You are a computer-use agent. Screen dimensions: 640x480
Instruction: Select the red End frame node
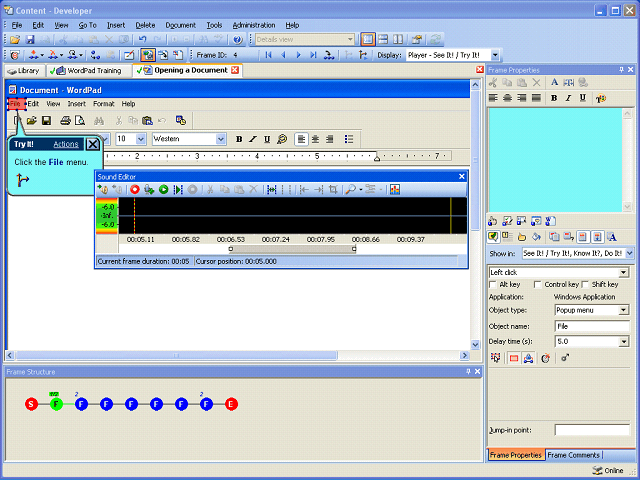(x=231, y=404)
